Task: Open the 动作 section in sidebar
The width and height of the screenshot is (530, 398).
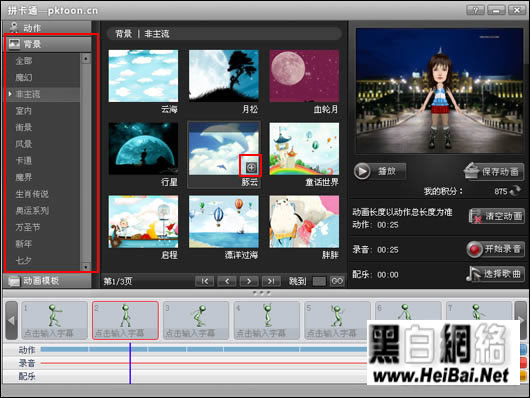Action: tap(47, 28)
